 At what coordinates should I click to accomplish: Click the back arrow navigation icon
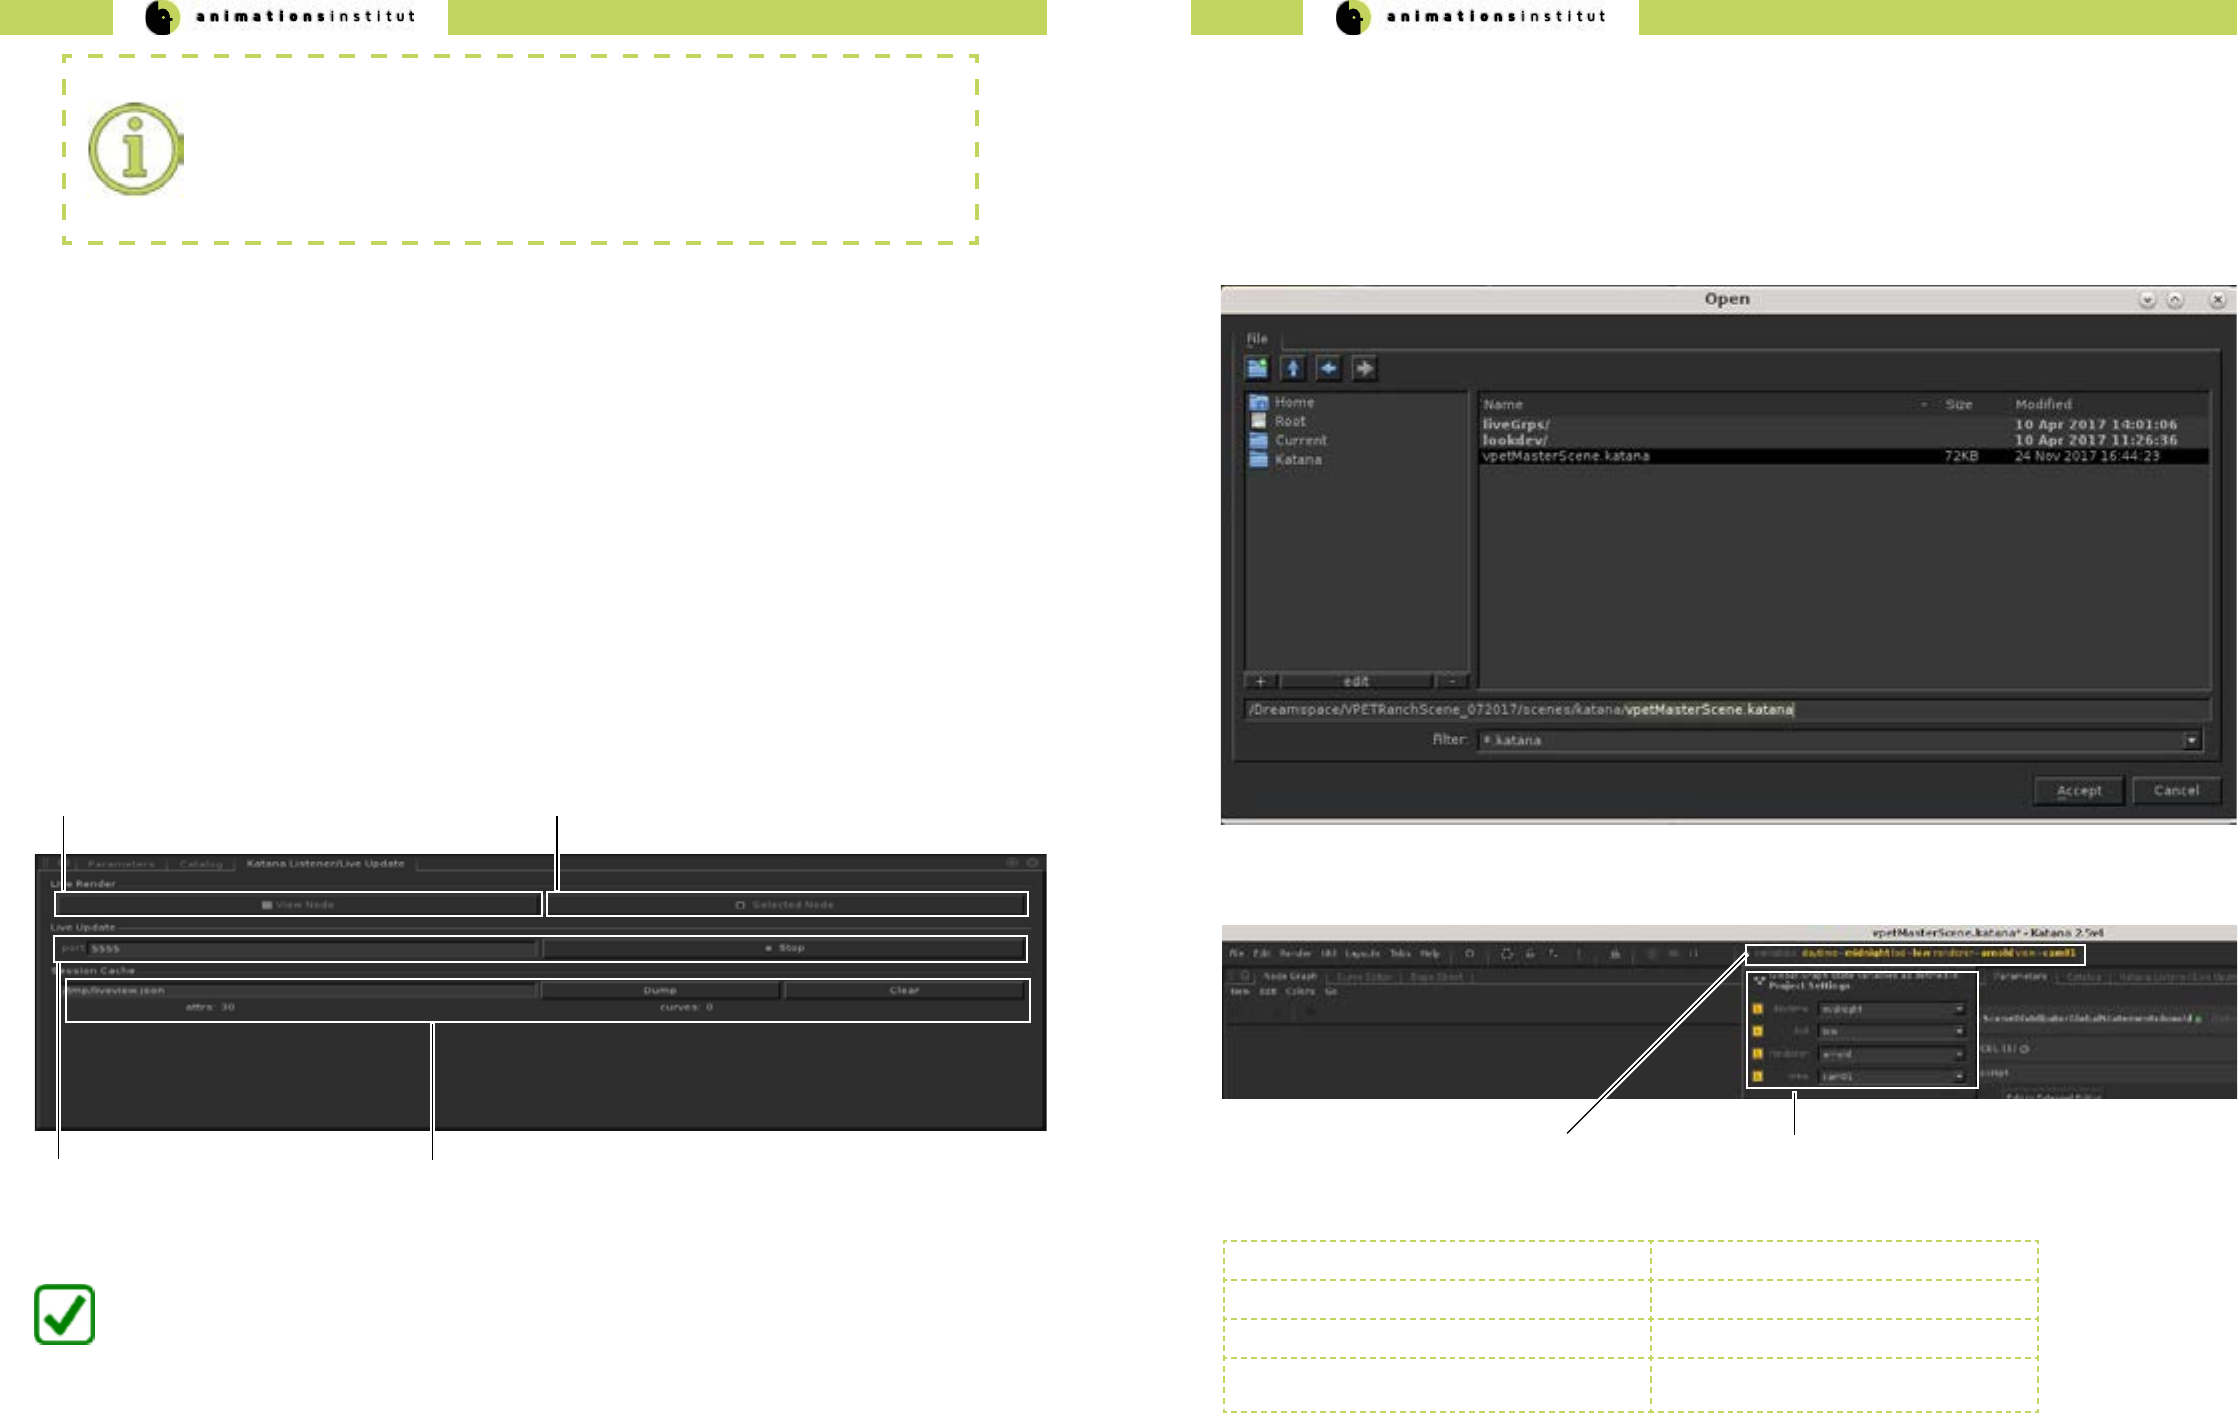point(1328,369)
